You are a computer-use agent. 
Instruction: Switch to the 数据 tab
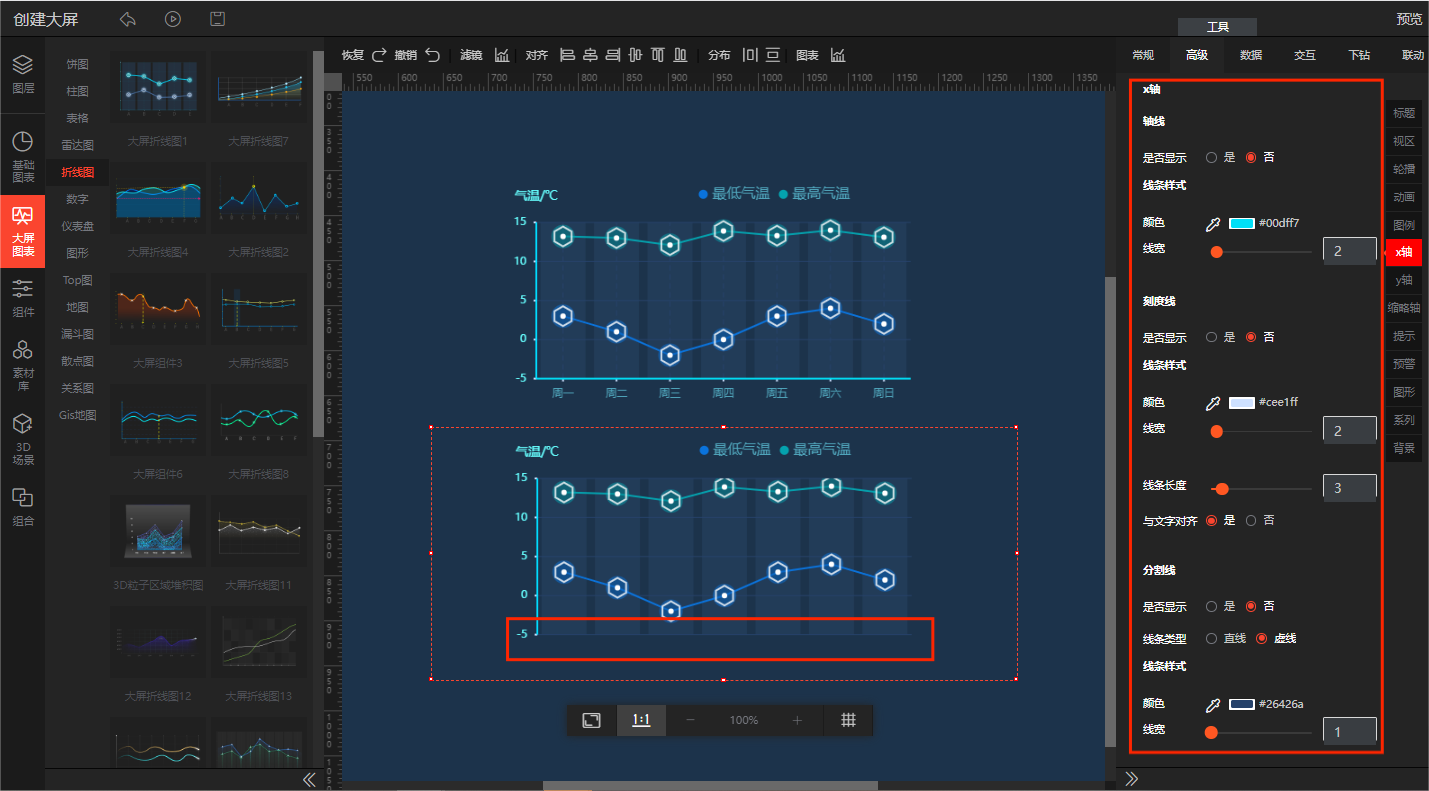[x=1250, y=55]
